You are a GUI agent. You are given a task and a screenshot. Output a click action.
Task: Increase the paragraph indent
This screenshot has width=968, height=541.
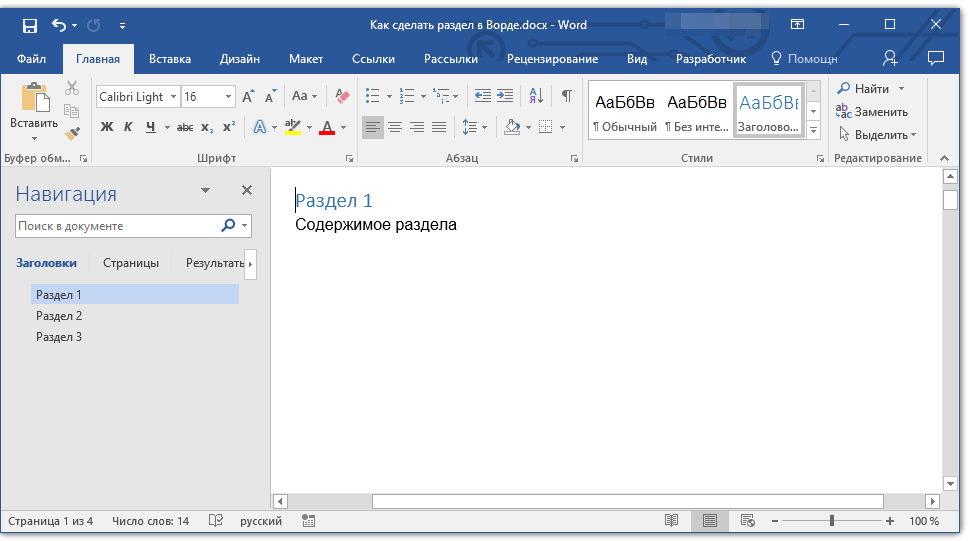click(505, 96)
